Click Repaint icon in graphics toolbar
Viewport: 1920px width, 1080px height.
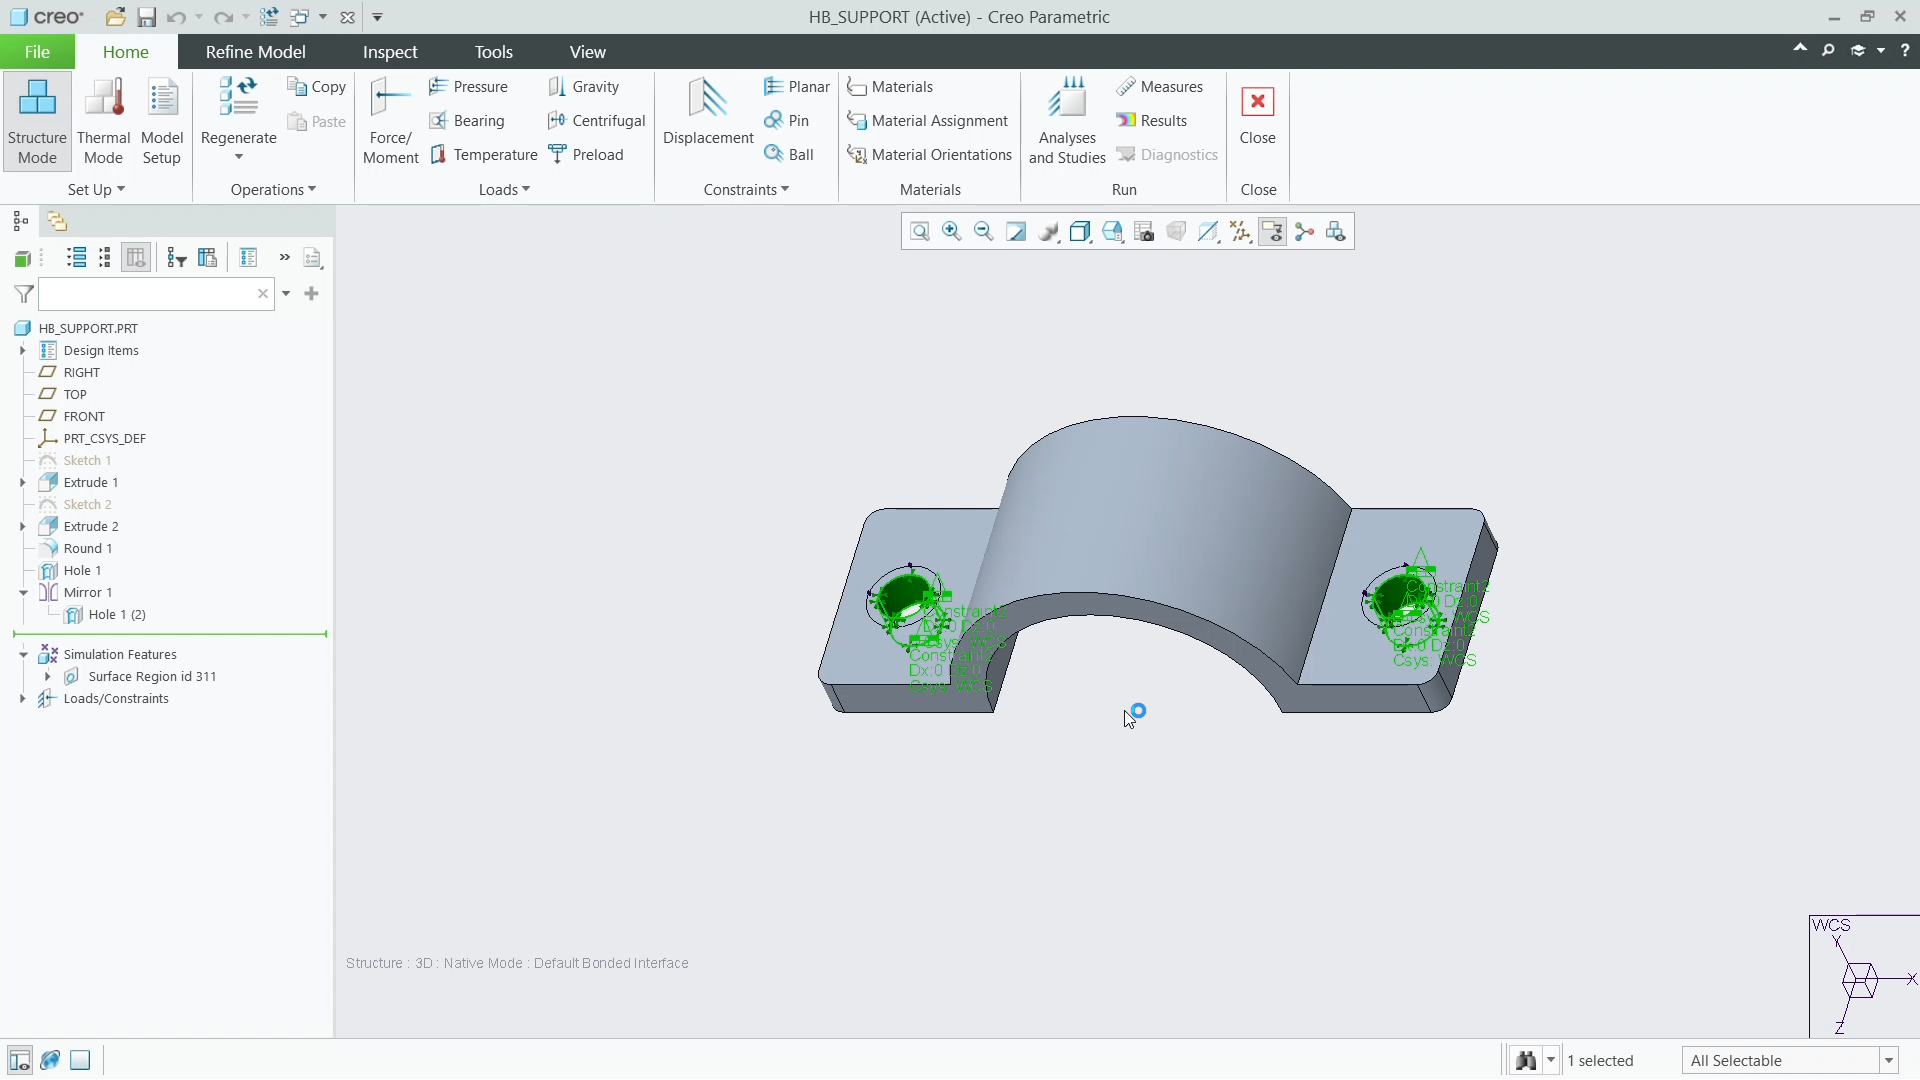tap(1016, 232)
